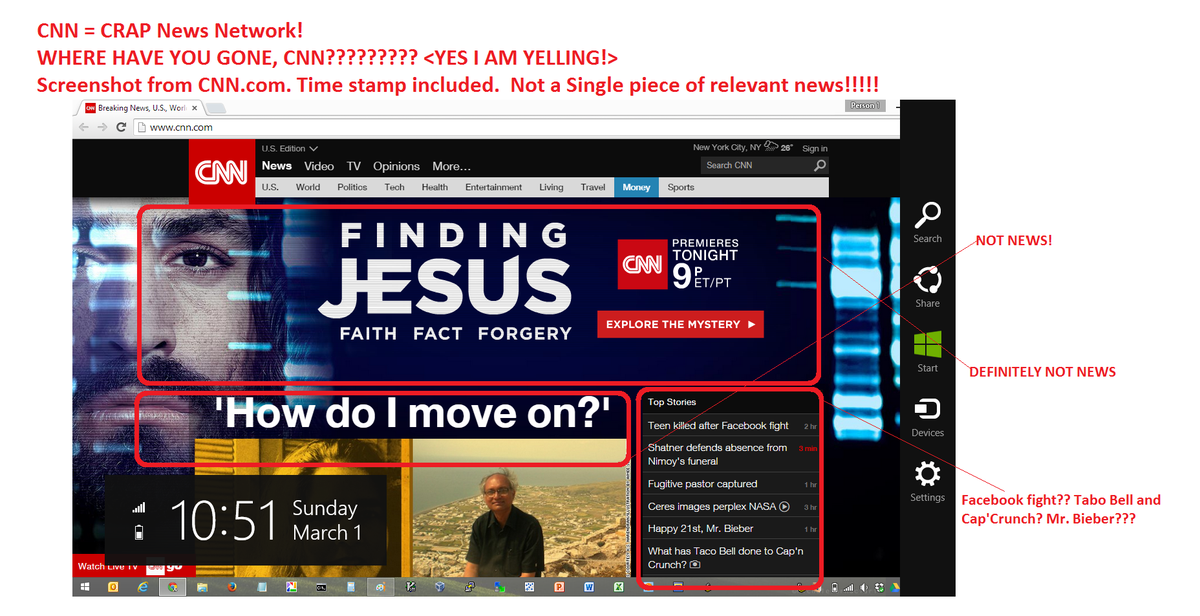Select the TV nav item
The width and height of the screenshot is (1200, 616).
point(354,166)
